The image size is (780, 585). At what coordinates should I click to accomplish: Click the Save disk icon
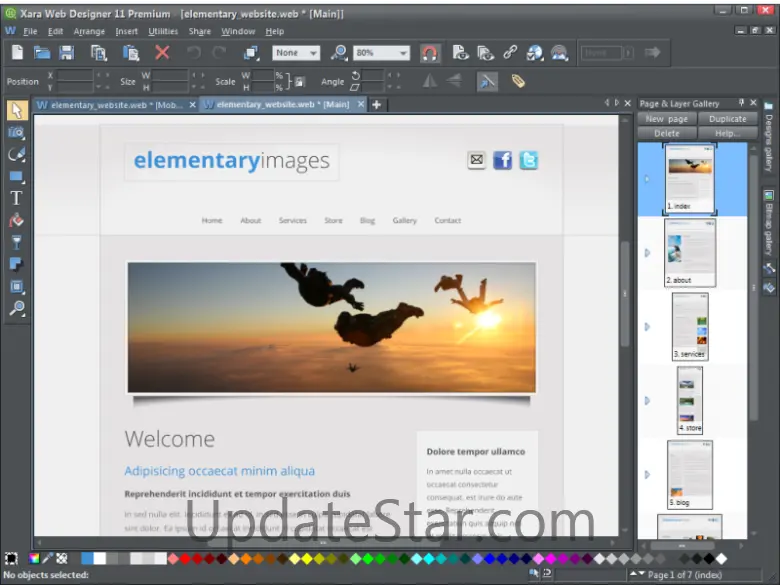click(66, 52)
